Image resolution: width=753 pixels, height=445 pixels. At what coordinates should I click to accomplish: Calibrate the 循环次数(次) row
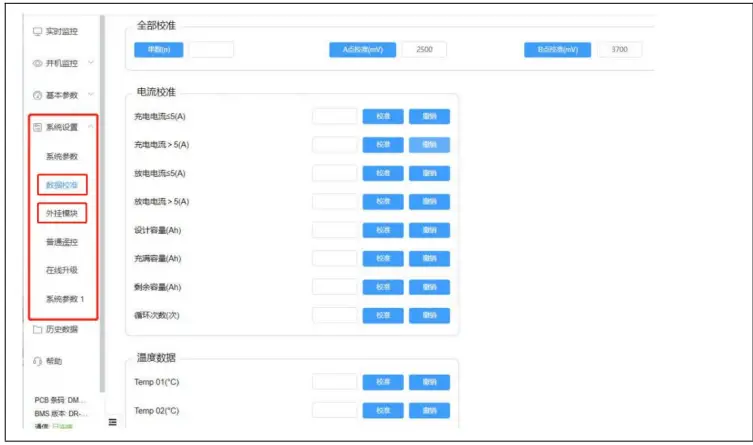(383, 315)
